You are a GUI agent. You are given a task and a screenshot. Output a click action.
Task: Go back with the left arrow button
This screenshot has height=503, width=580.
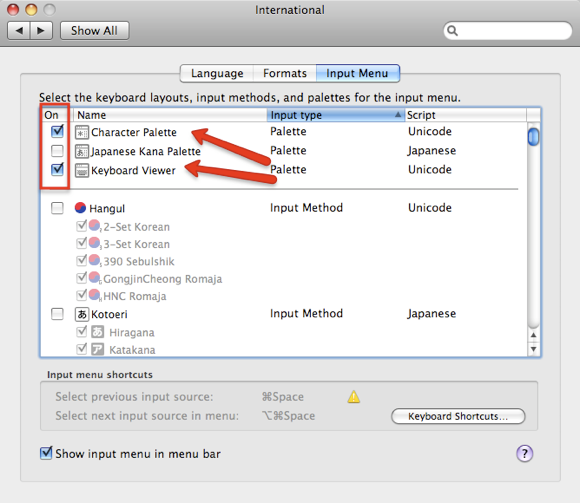pos(19,30)
